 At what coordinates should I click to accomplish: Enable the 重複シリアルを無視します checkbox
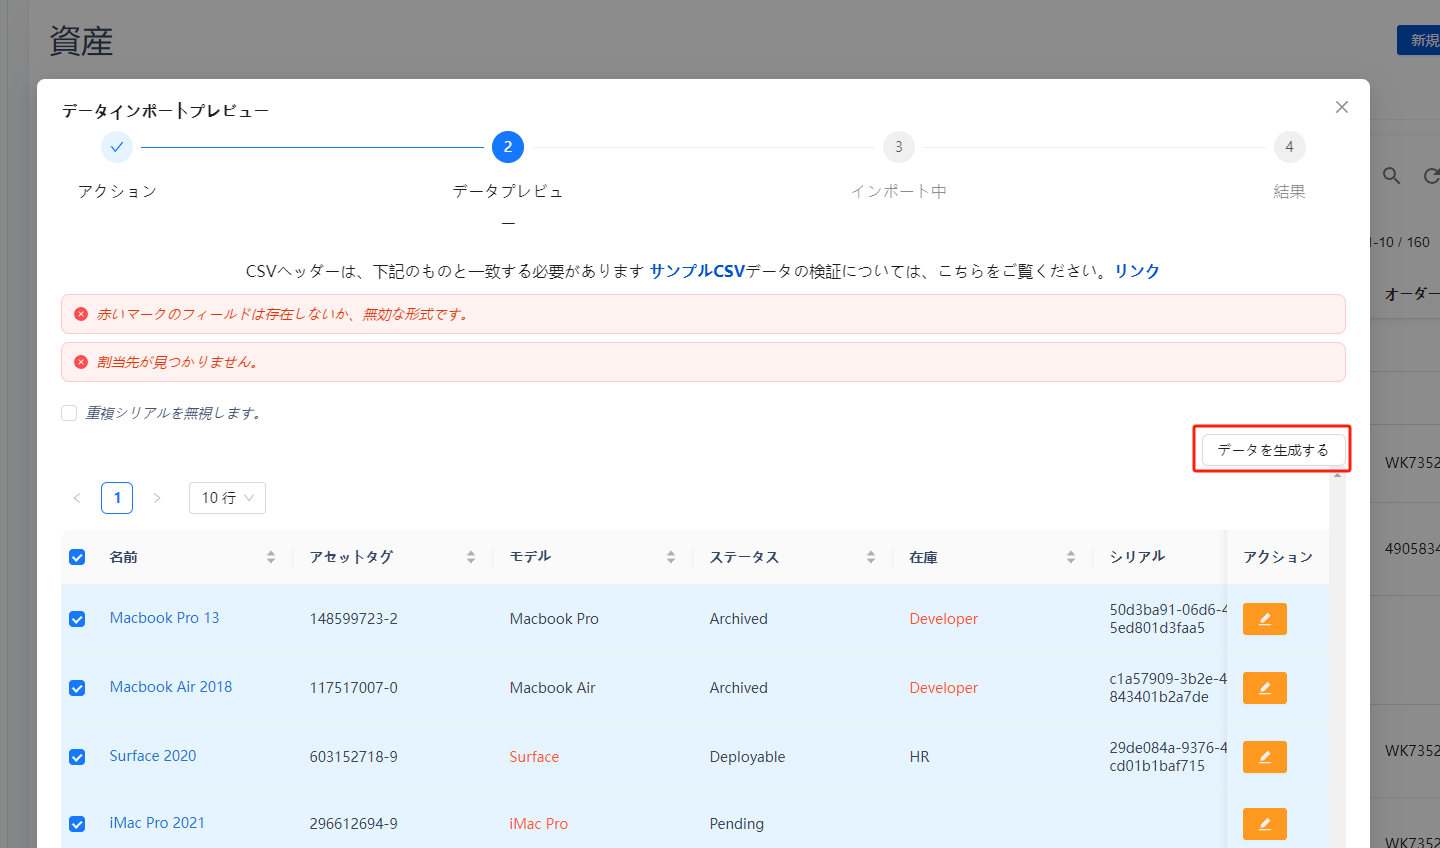68,412
